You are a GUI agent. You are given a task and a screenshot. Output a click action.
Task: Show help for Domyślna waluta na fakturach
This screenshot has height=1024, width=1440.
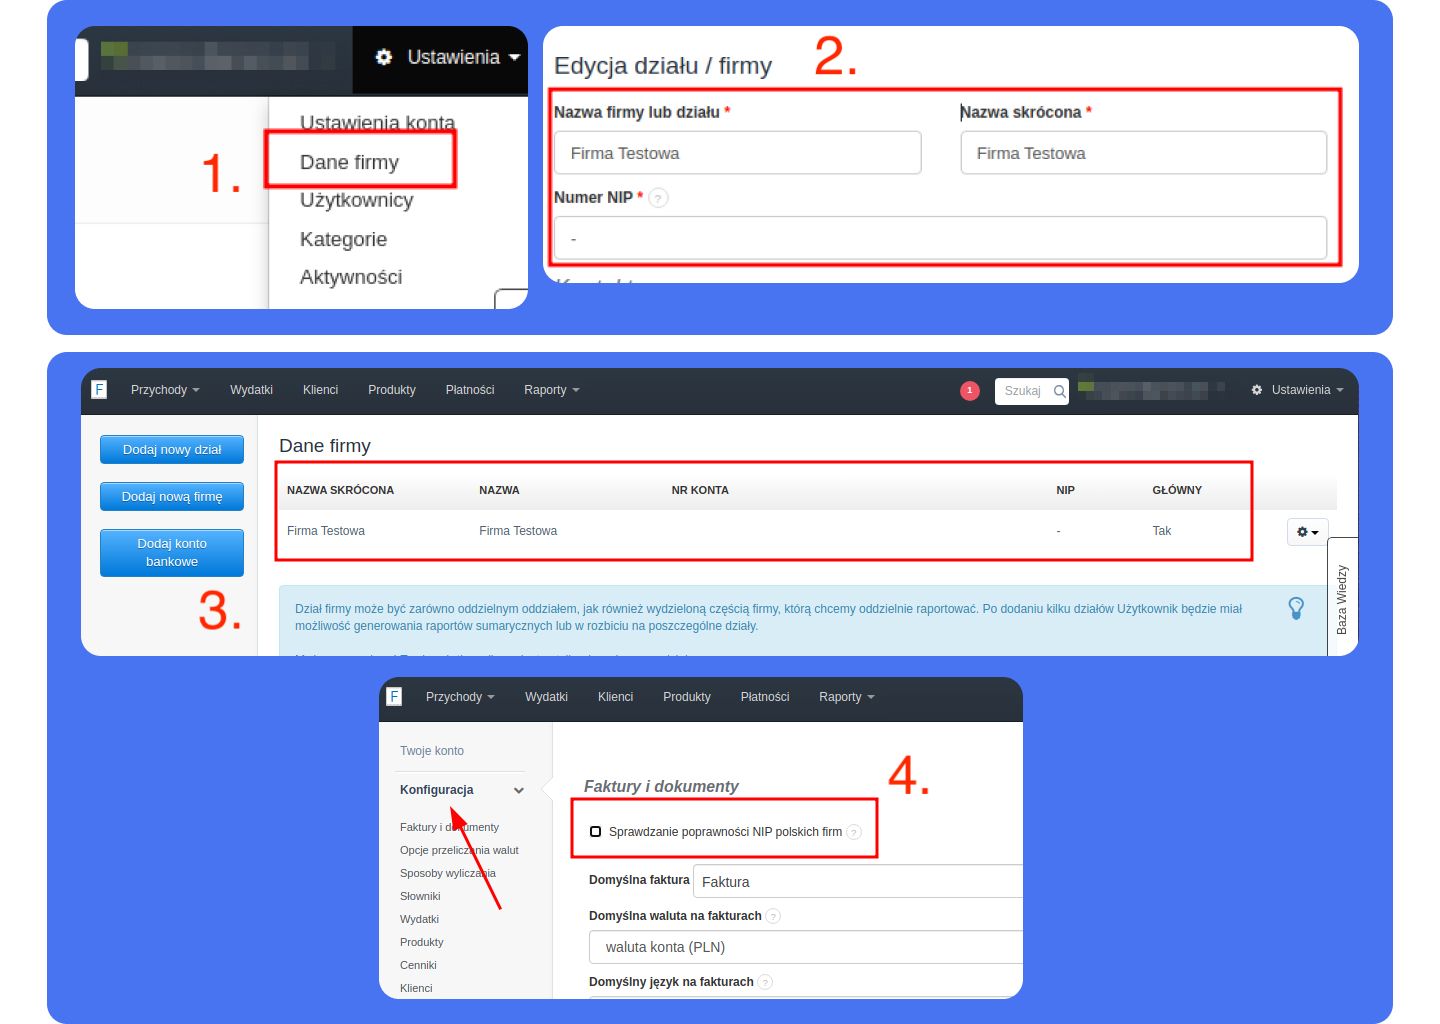click(773, 916)
